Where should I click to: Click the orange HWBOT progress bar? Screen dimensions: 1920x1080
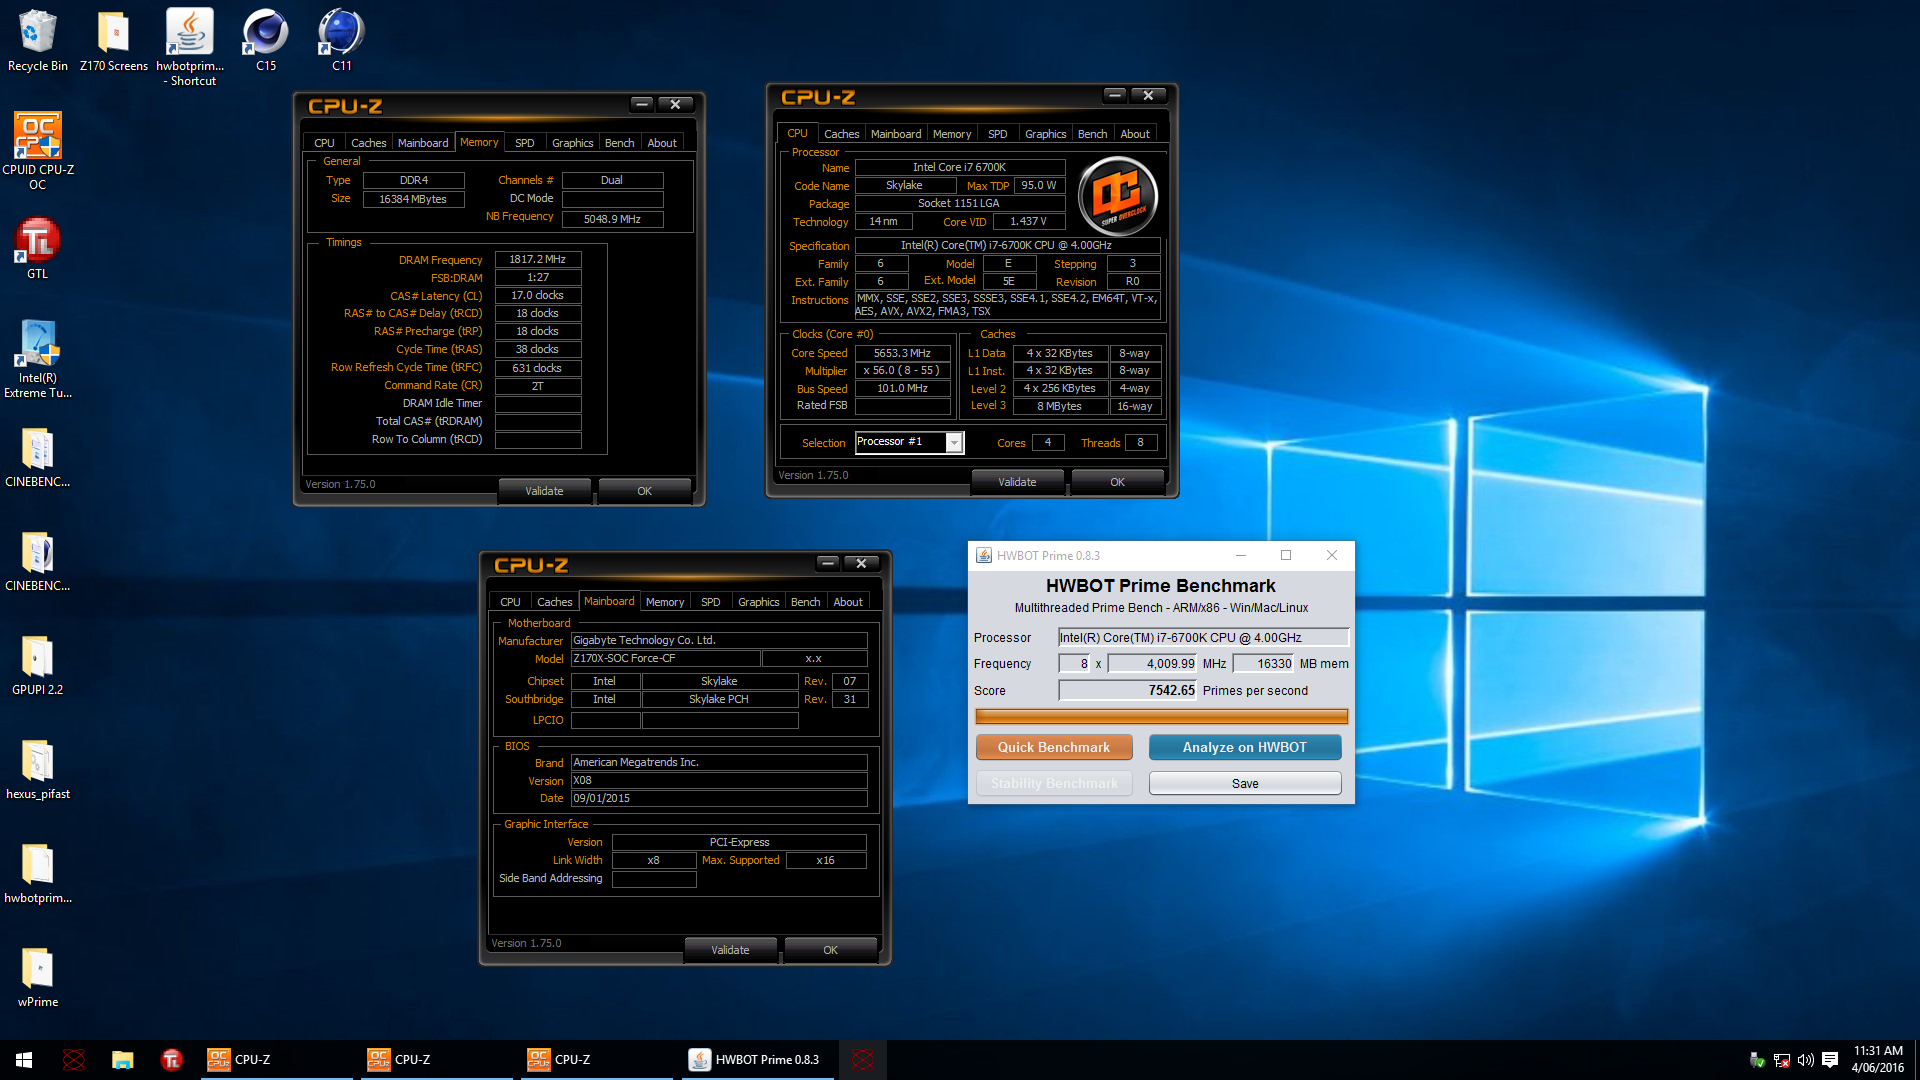(x=1161, y=716)
